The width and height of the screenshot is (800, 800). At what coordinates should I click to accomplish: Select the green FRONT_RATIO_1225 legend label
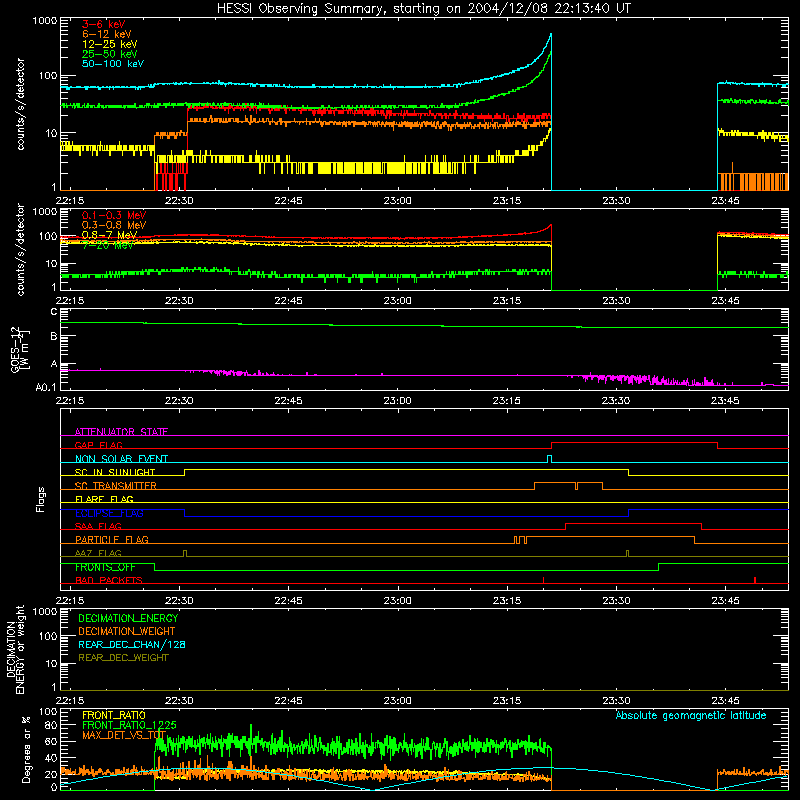coord(129,725)
